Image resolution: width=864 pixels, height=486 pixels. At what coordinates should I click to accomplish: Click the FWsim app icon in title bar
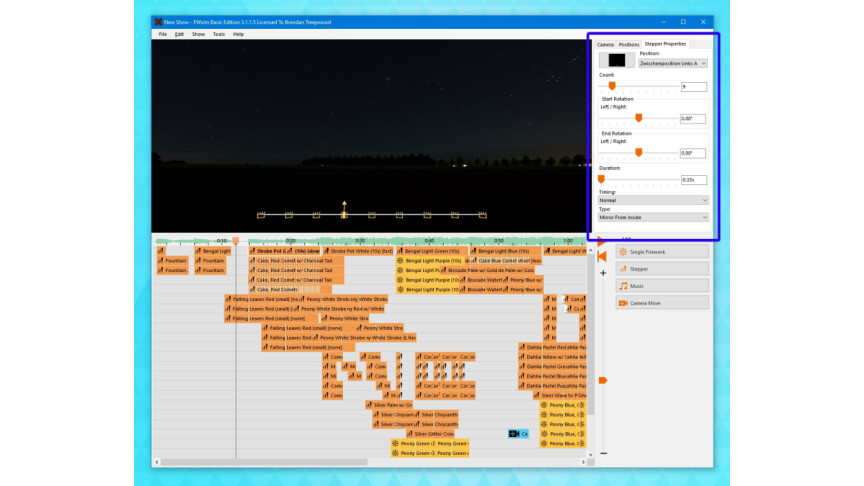[159, 22]
